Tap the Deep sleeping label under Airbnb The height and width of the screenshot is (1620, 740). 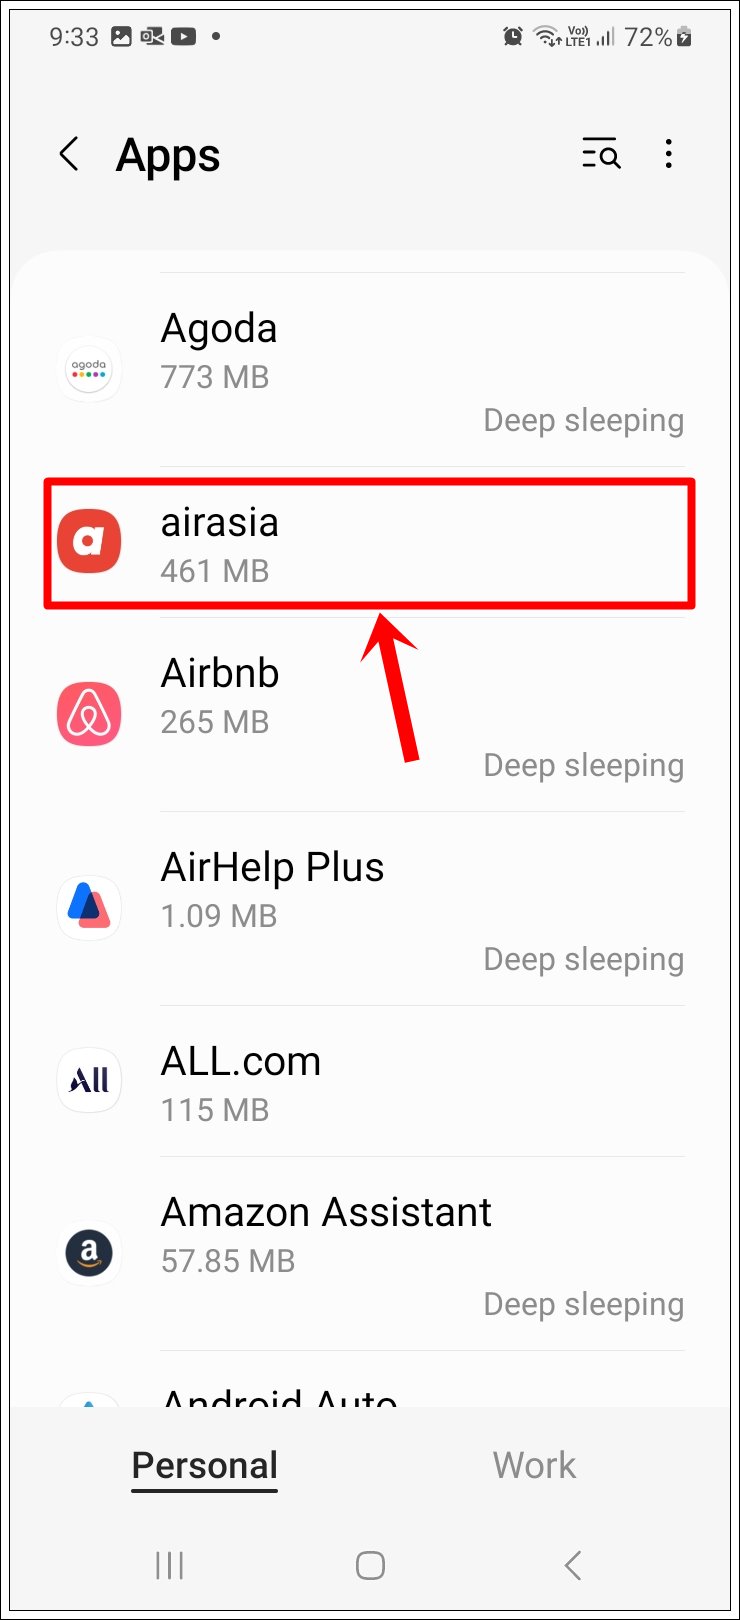(583, 765)
